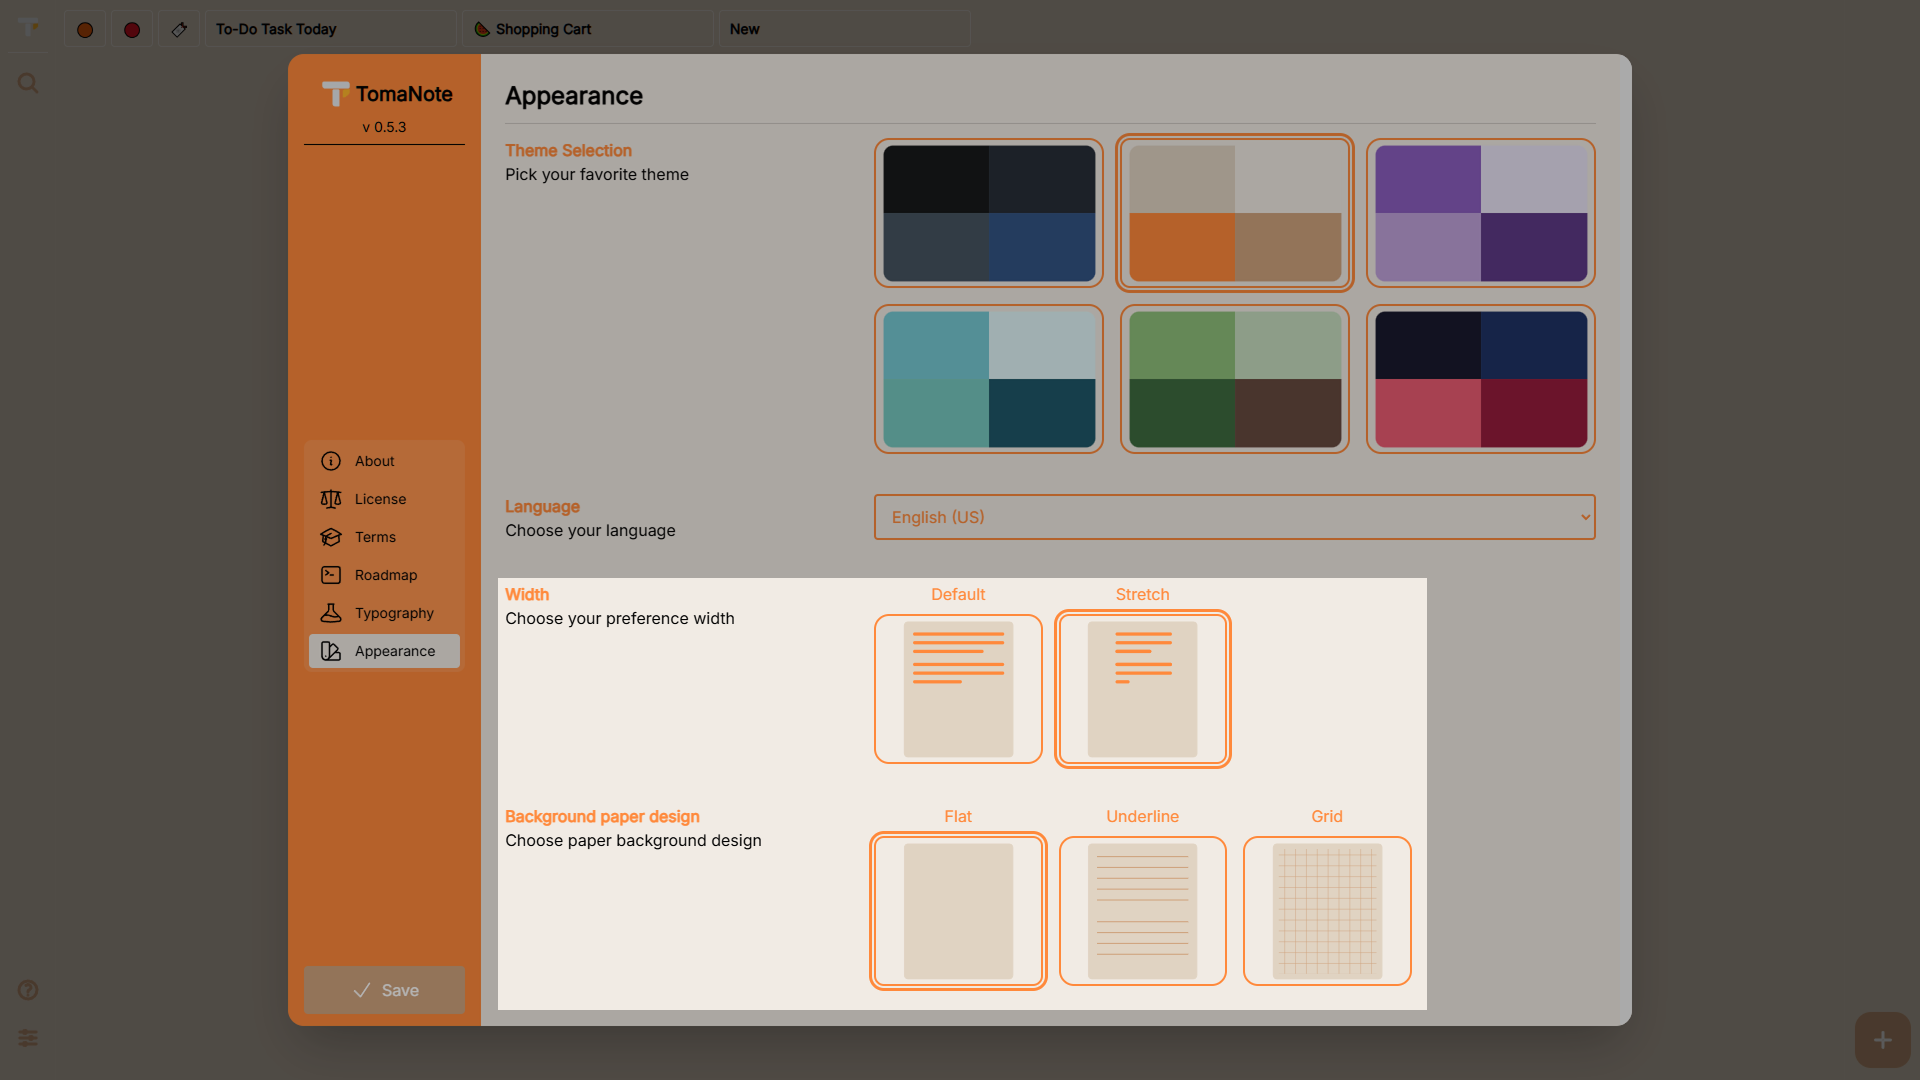Pick the dark black-and-blue theme
1920x1080 pixels.
tap(989, 213)
